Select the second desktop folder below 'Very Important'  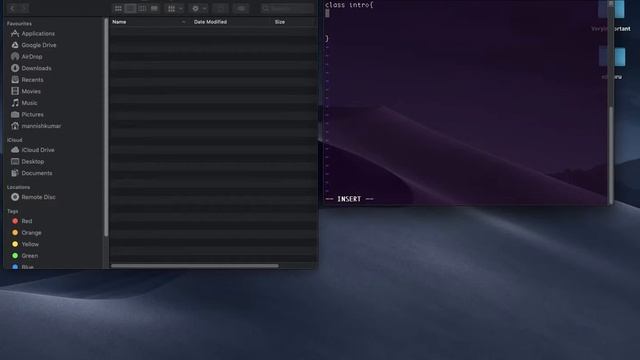pyautogui.click(x=612, y=63)
